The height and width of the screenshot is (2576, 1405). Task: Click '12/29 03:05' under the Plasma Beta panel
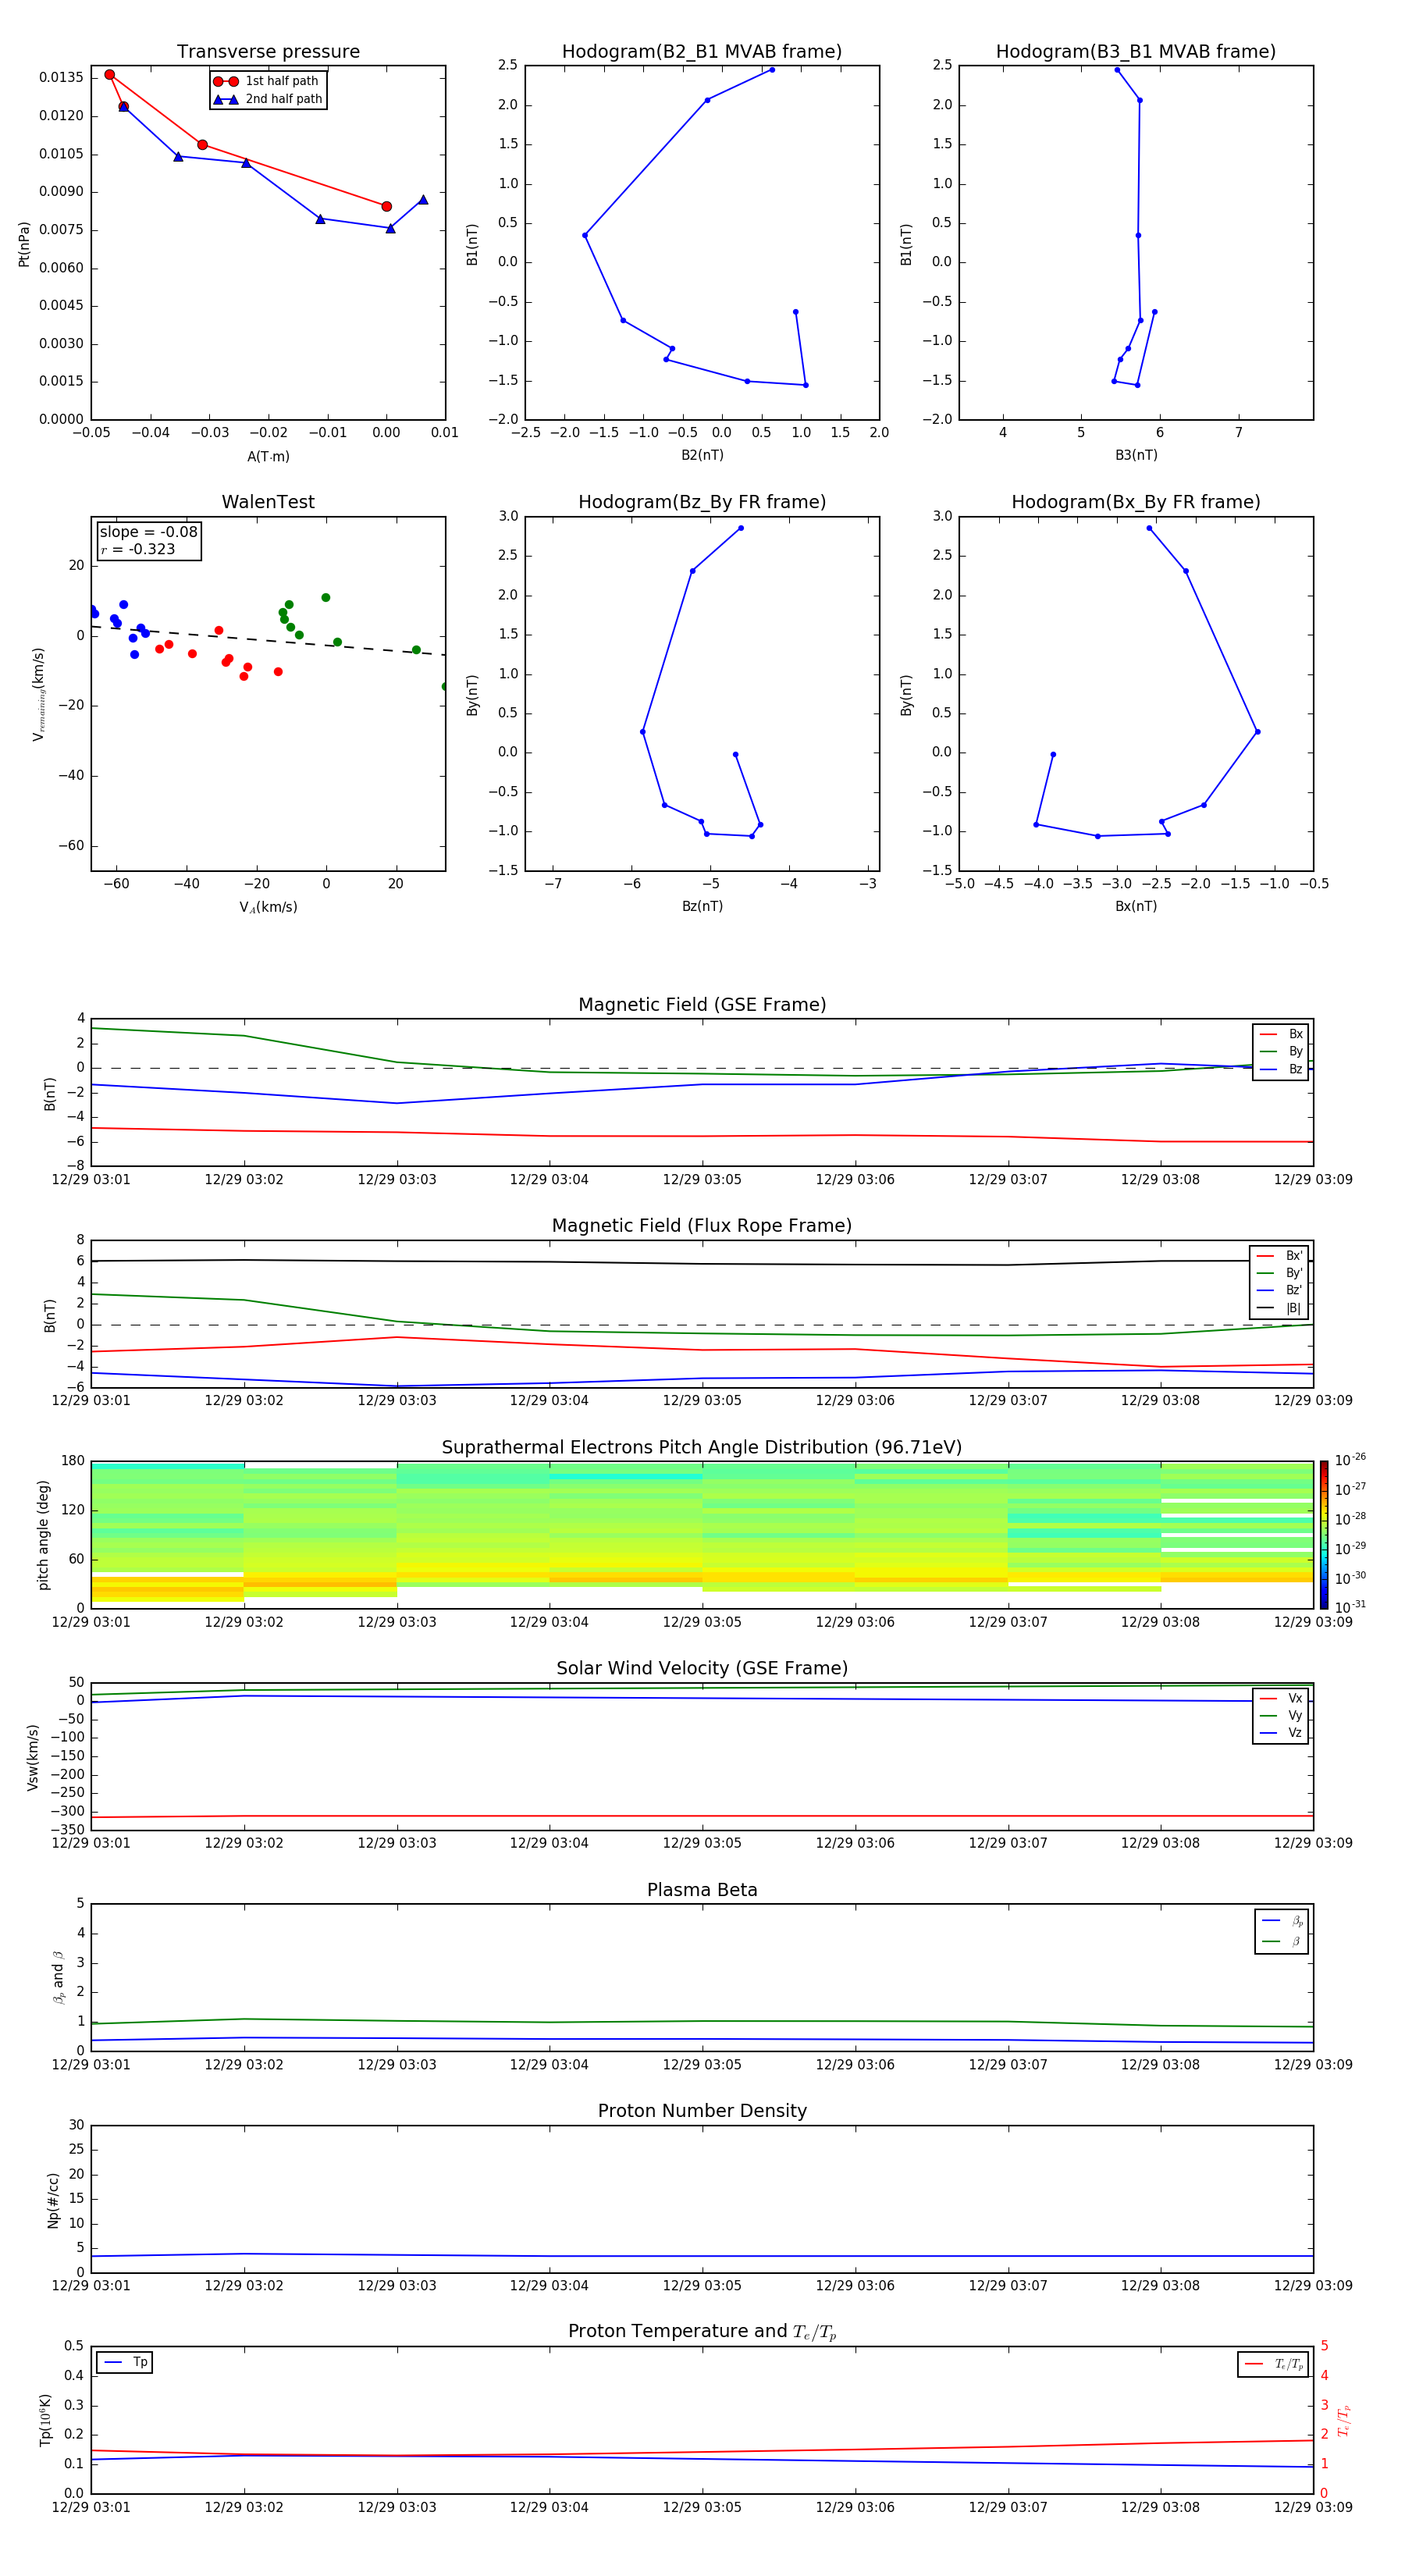click(x=702, y=2065)
